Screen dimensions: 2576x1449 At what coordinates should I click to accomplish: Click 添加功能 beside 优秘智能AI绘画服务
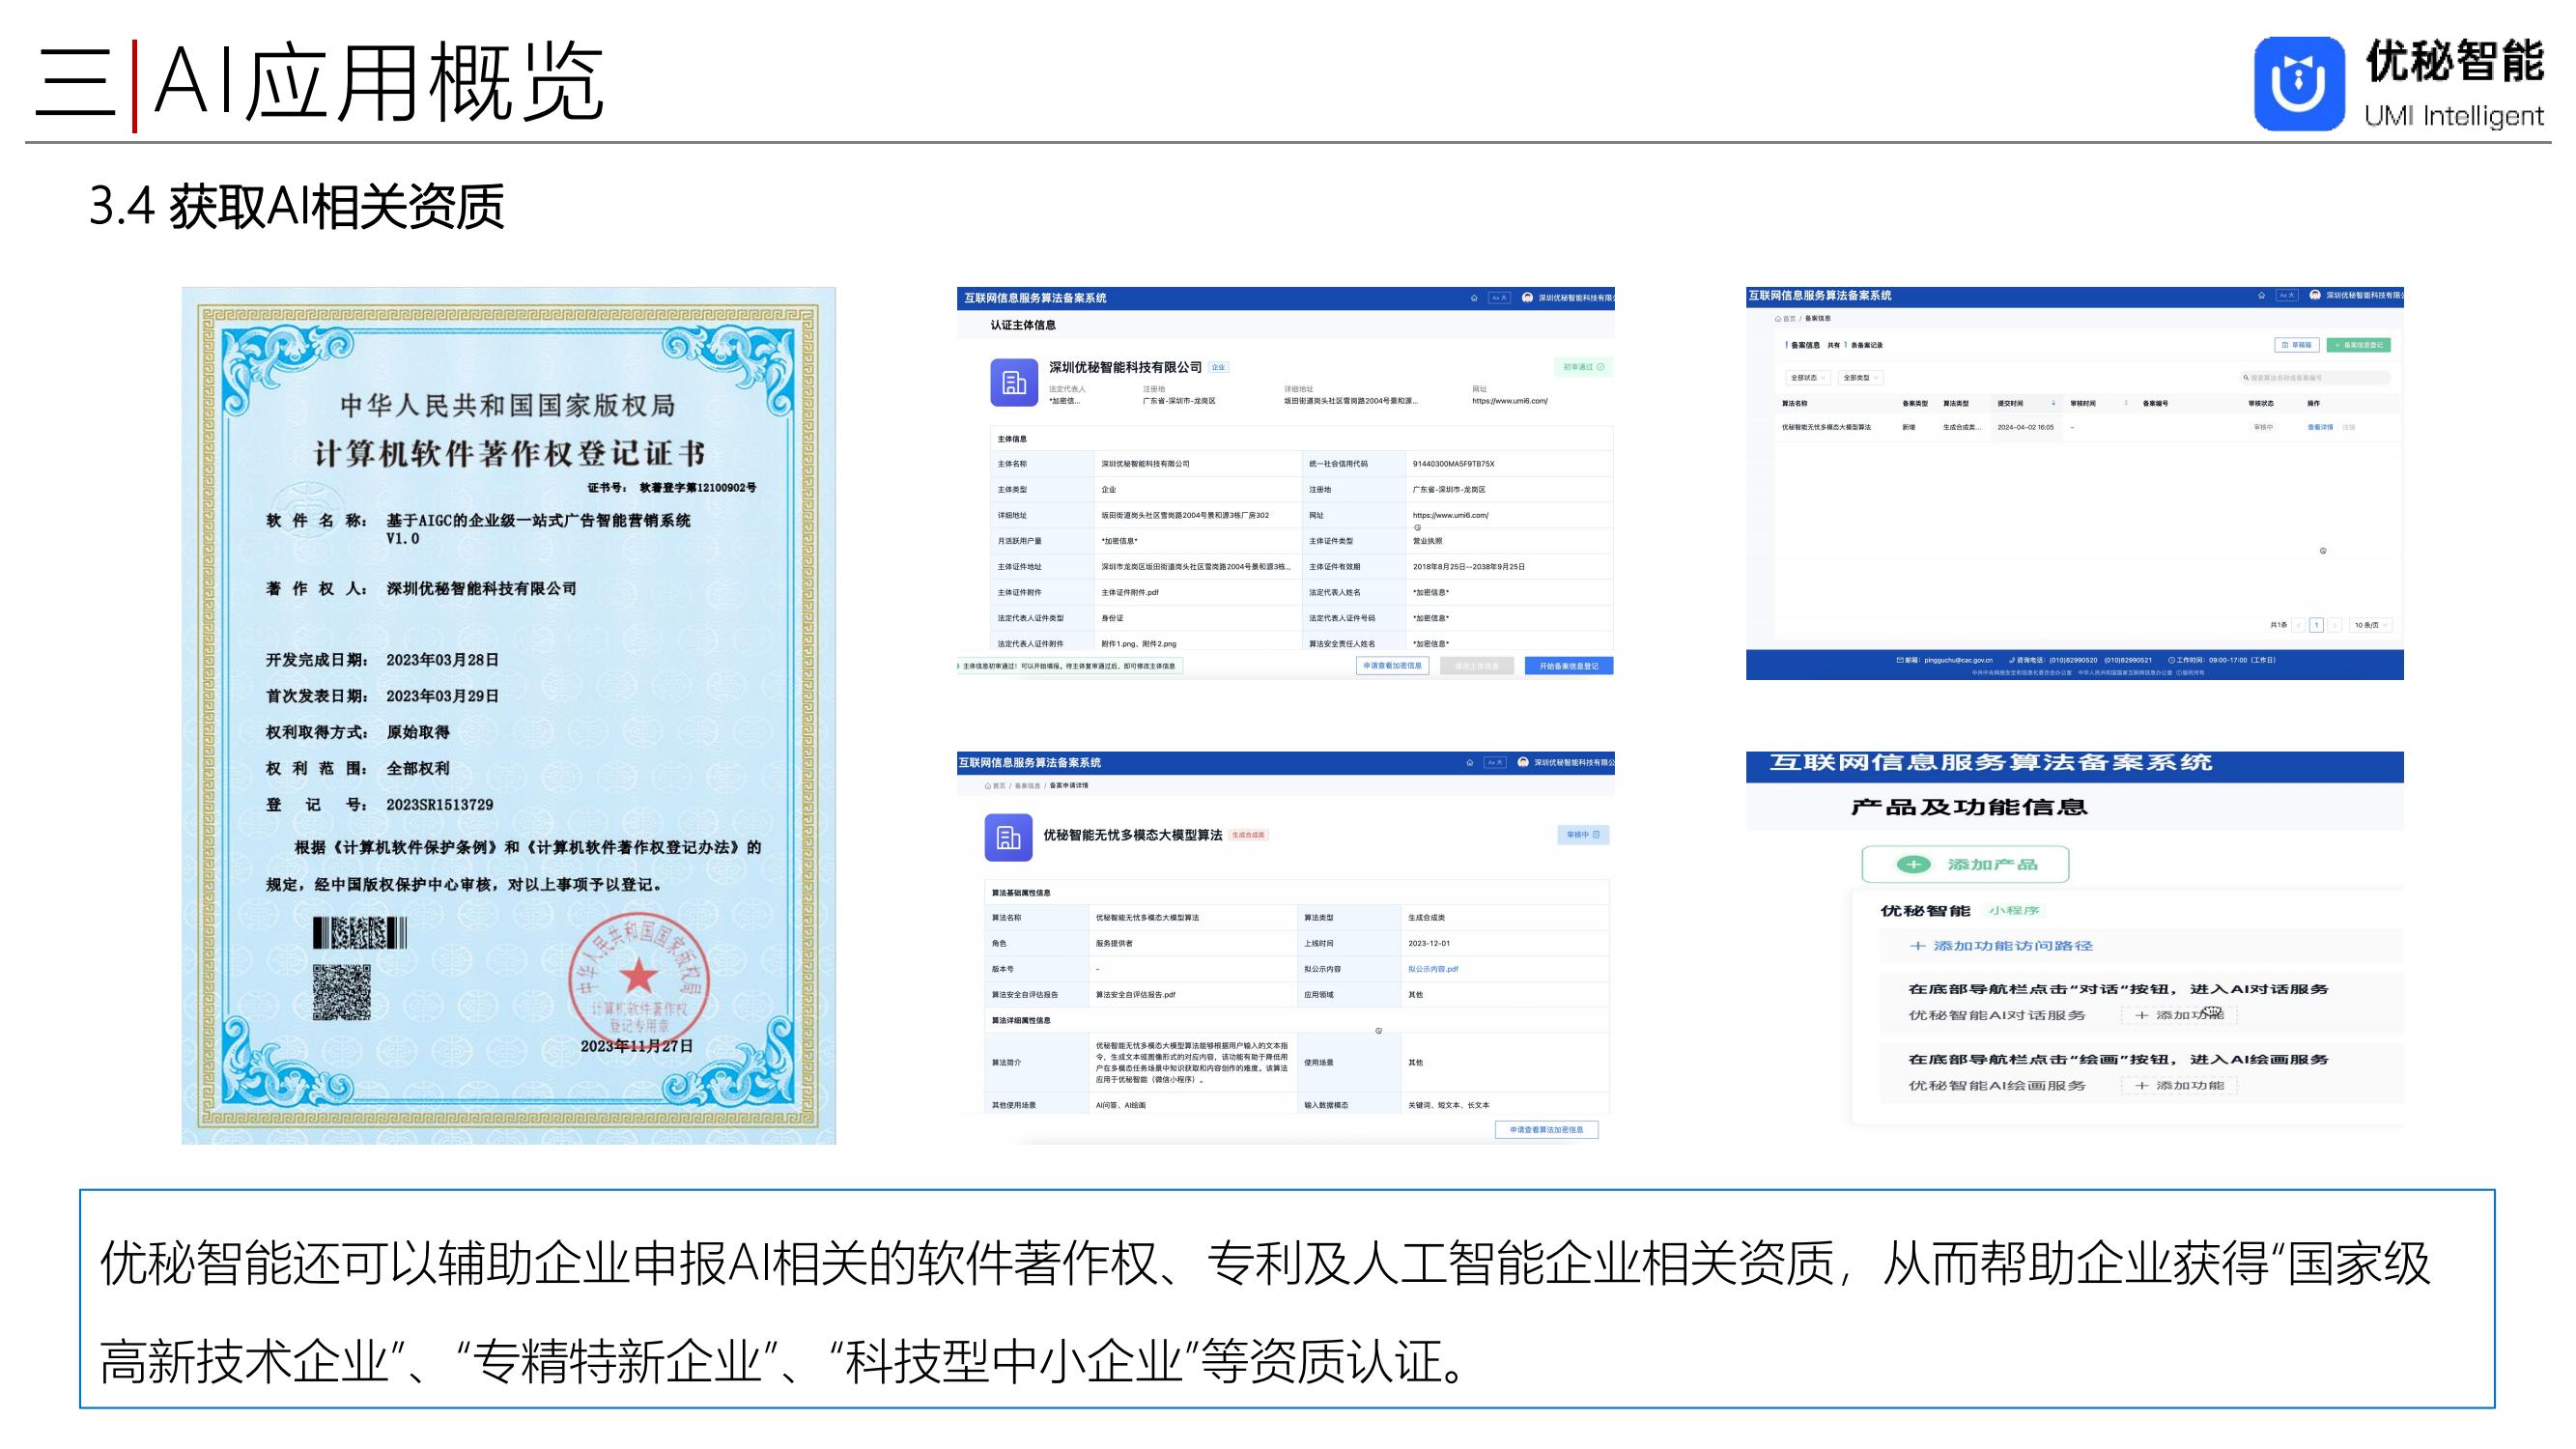coord(2179,1085)
